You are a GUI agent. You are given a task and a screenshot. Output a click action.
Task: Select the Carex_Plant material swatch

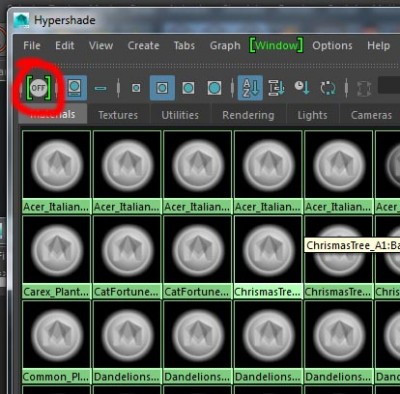[56, 257]
